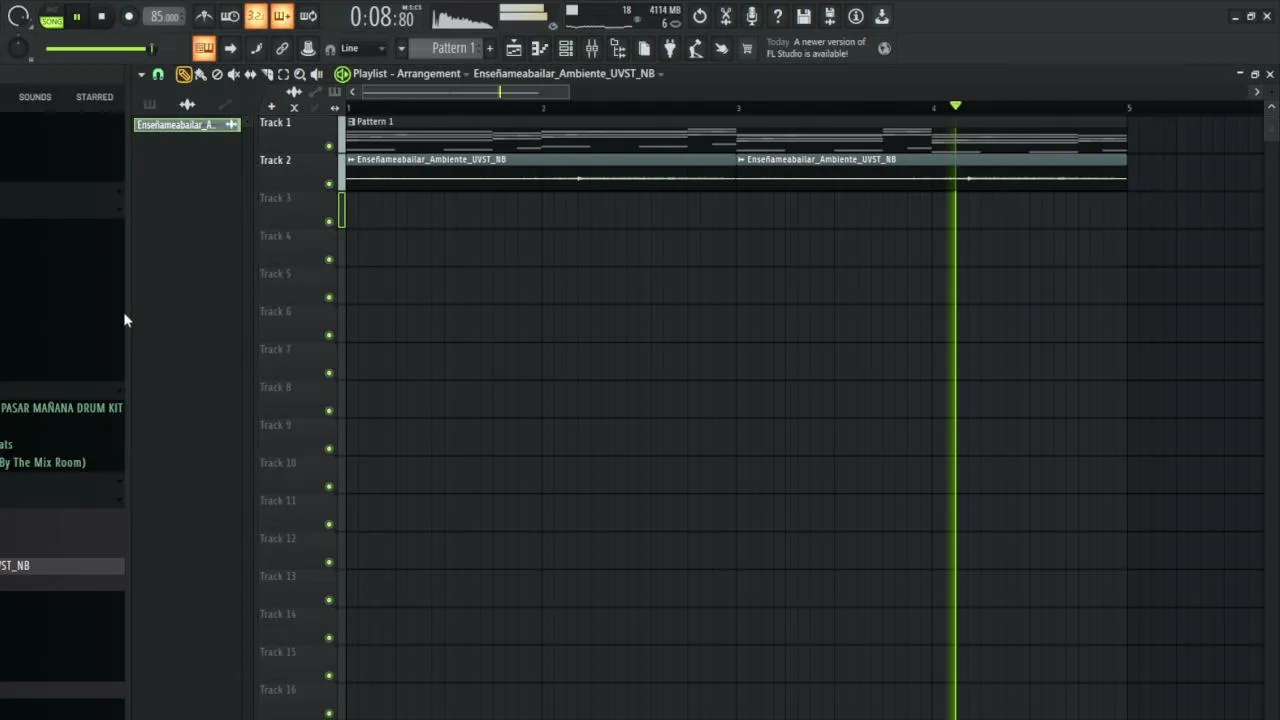Viewport: 1280px width, 720px height.
Task: Select the playlist Mute tool
Action: click(234, 74)
